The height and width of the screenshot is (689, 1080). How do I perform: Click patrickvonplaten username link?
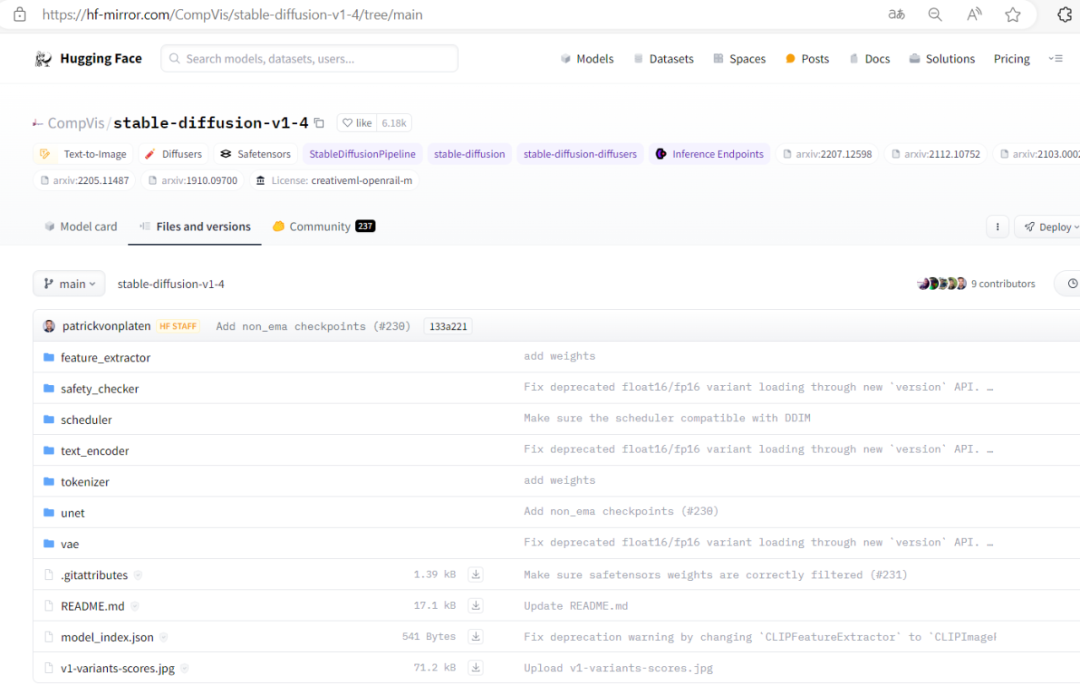click(106, 326)
